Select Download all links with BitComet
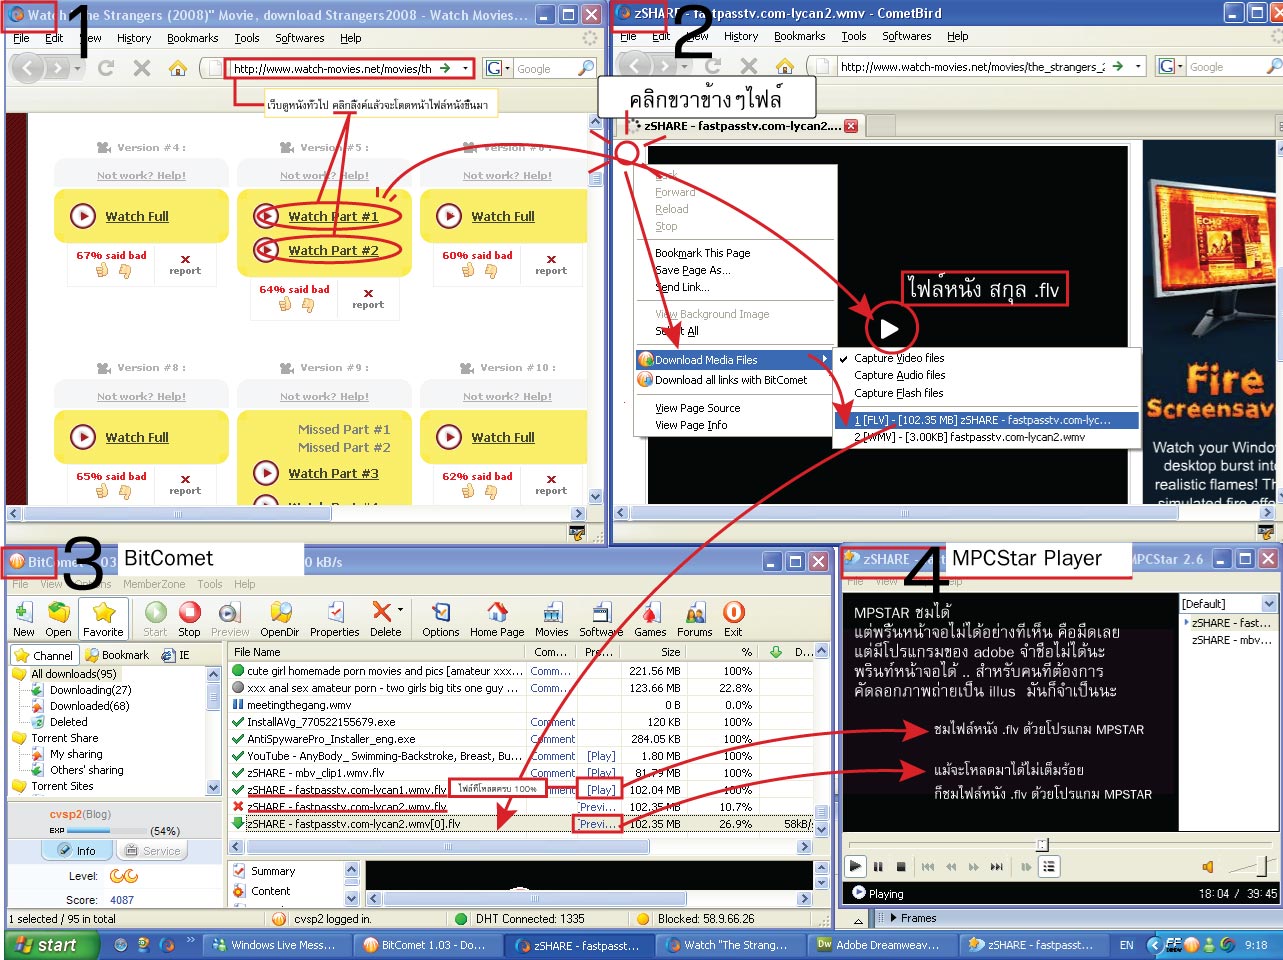Image resolution: width=1283 pixels, height=960 pixels. click(x=731, y=380)
